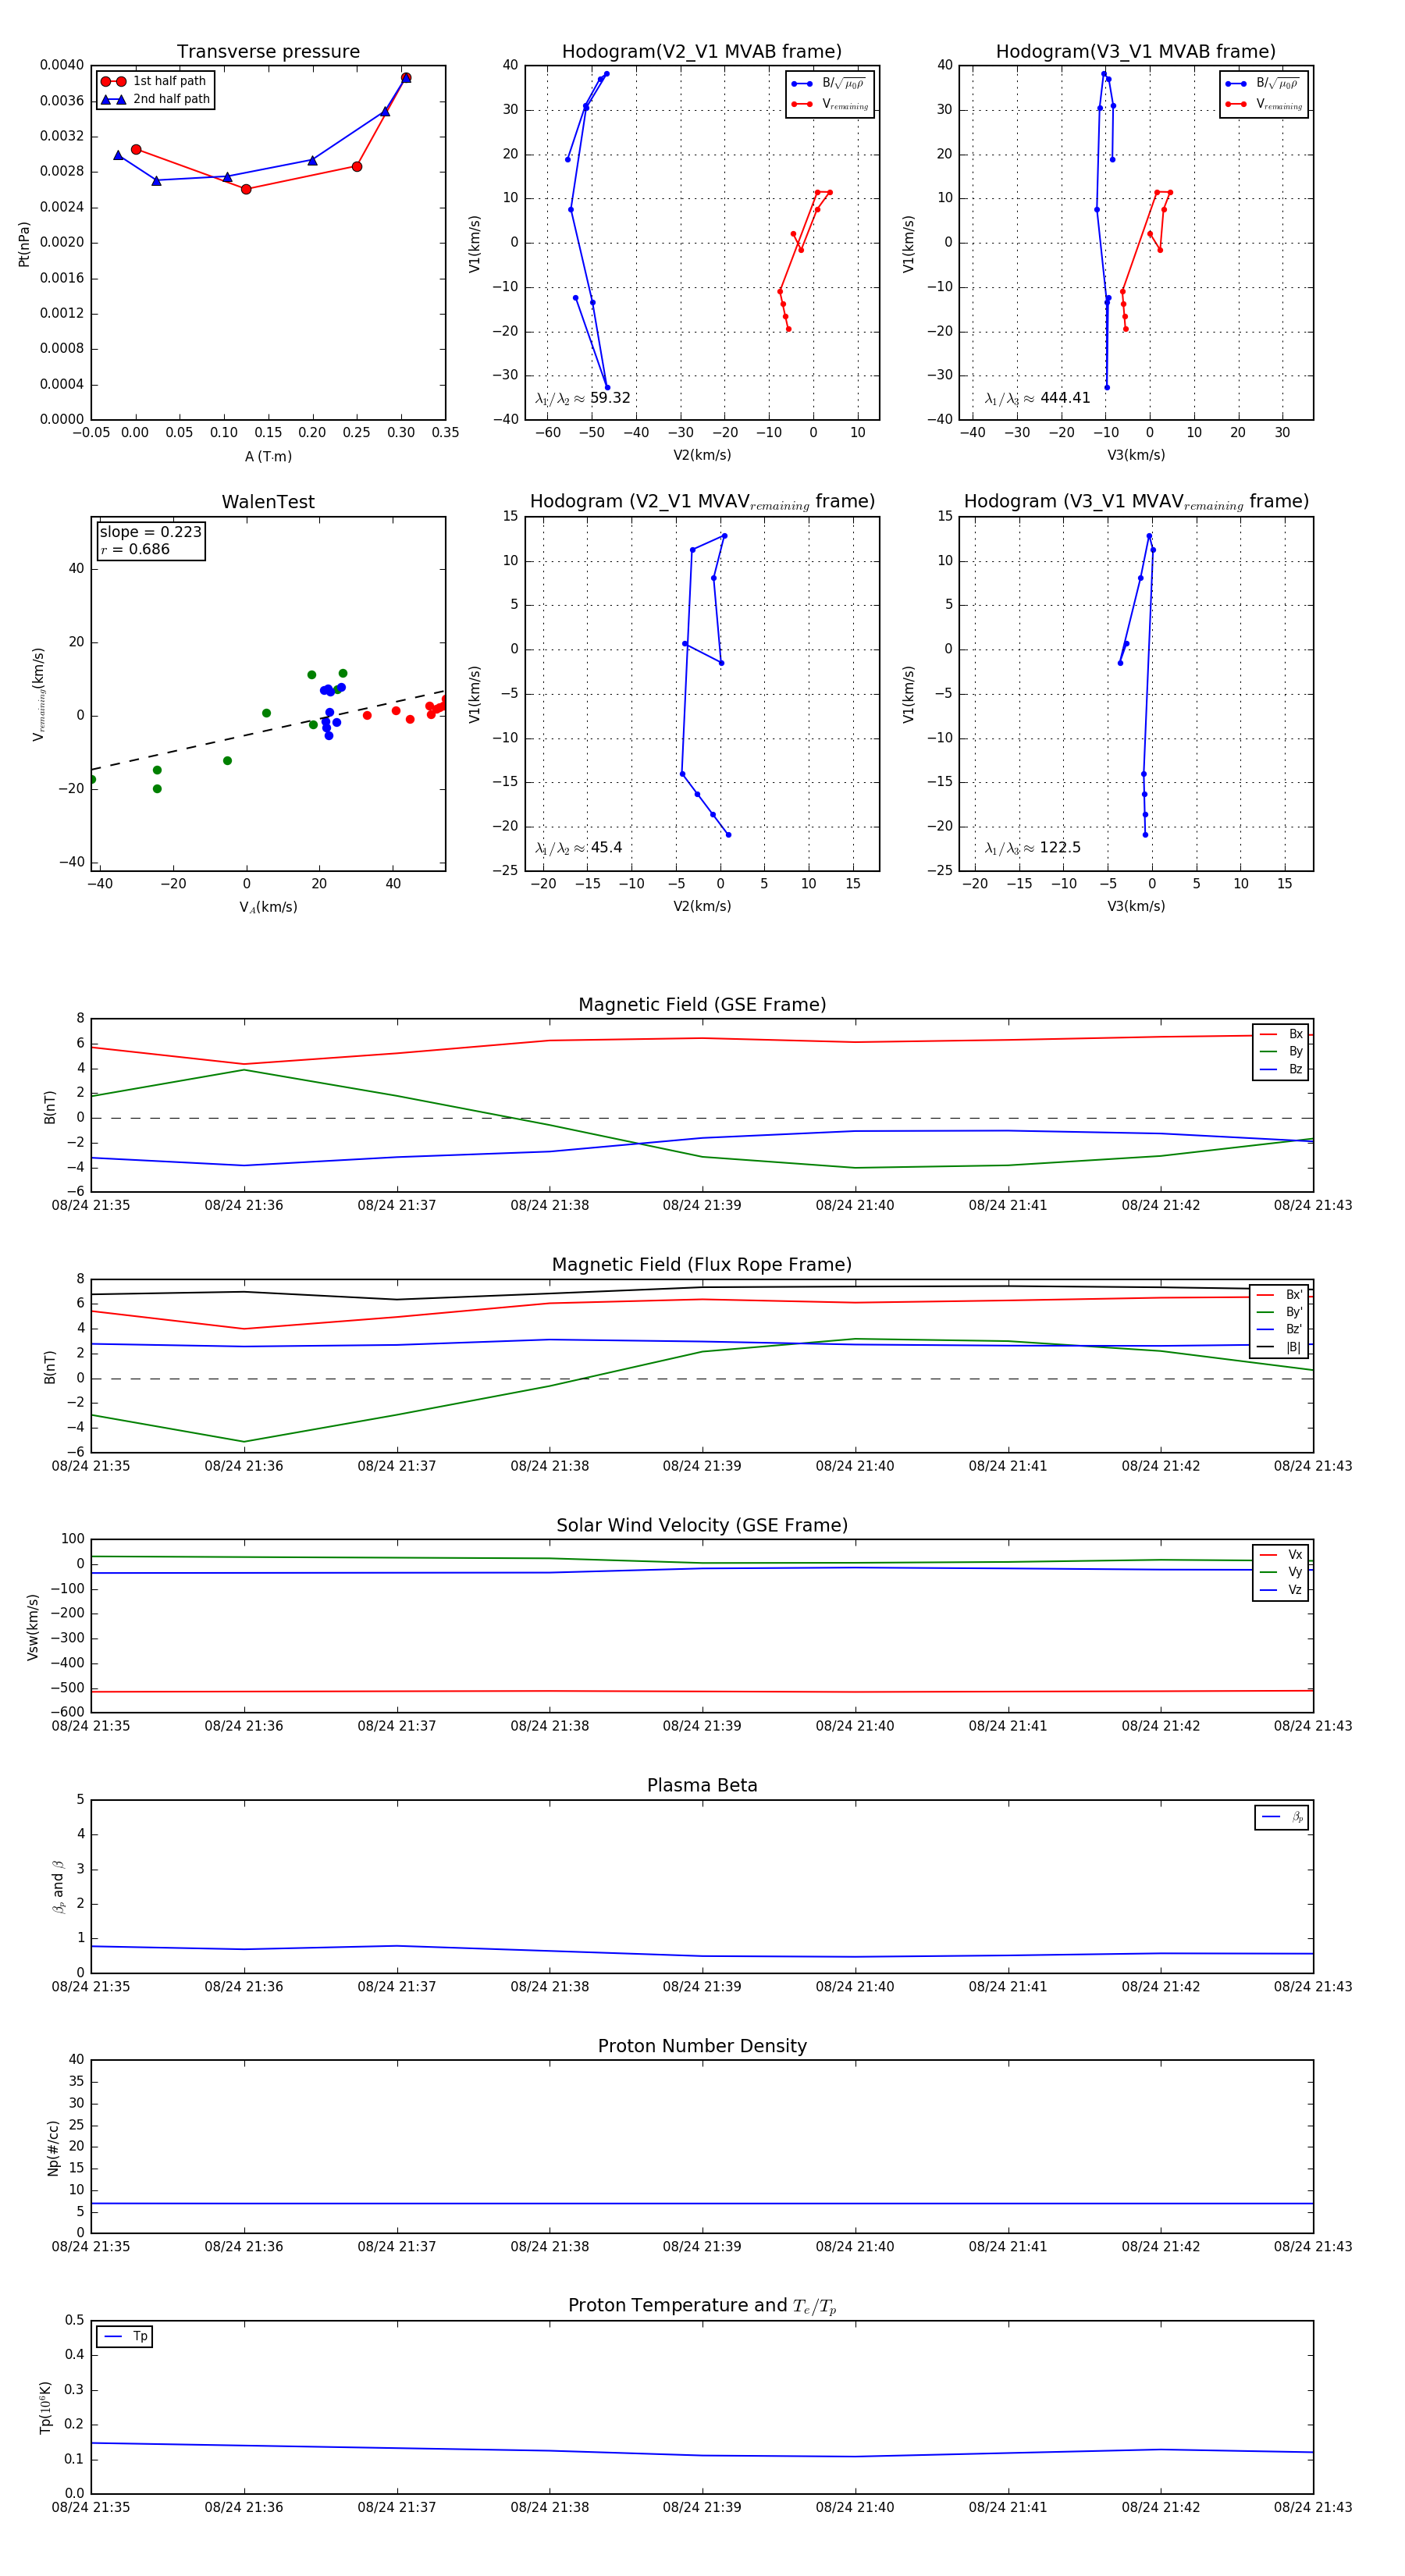Viewport: 1405px width, 2576px height.
Task: Click the 'V_remaining(km/s)' y-axis label in WalenTest
Action: pos(38,694)
